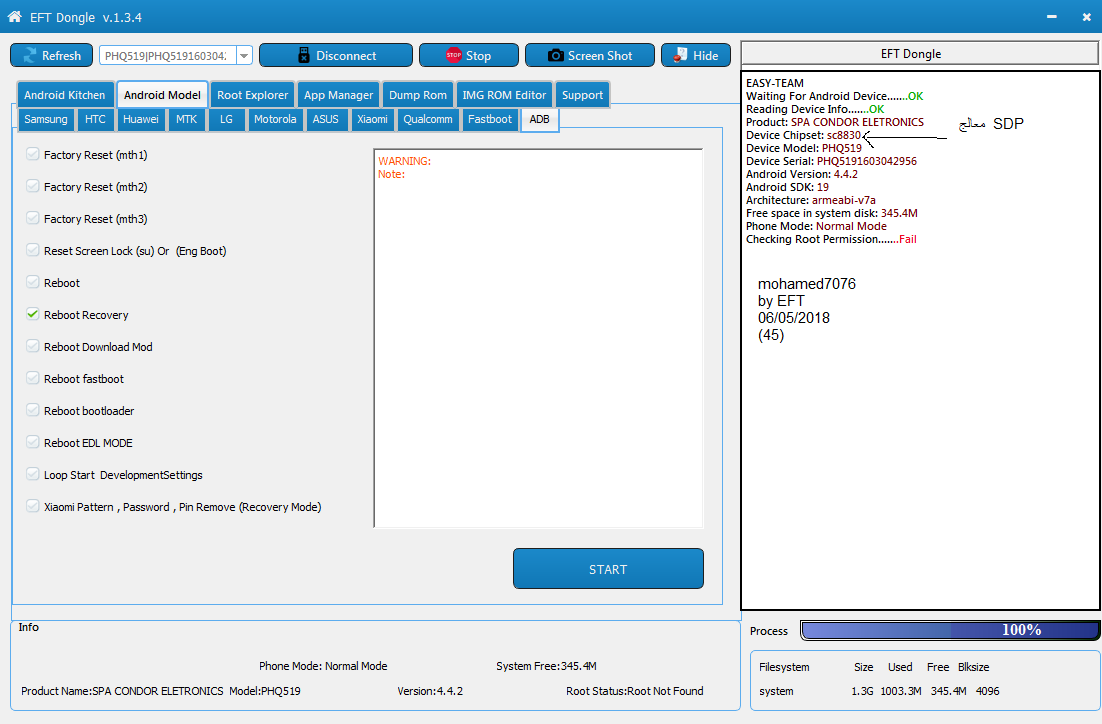Go to Dump Rom tab
Screen dimensions: 1102x724
[417, 95]
